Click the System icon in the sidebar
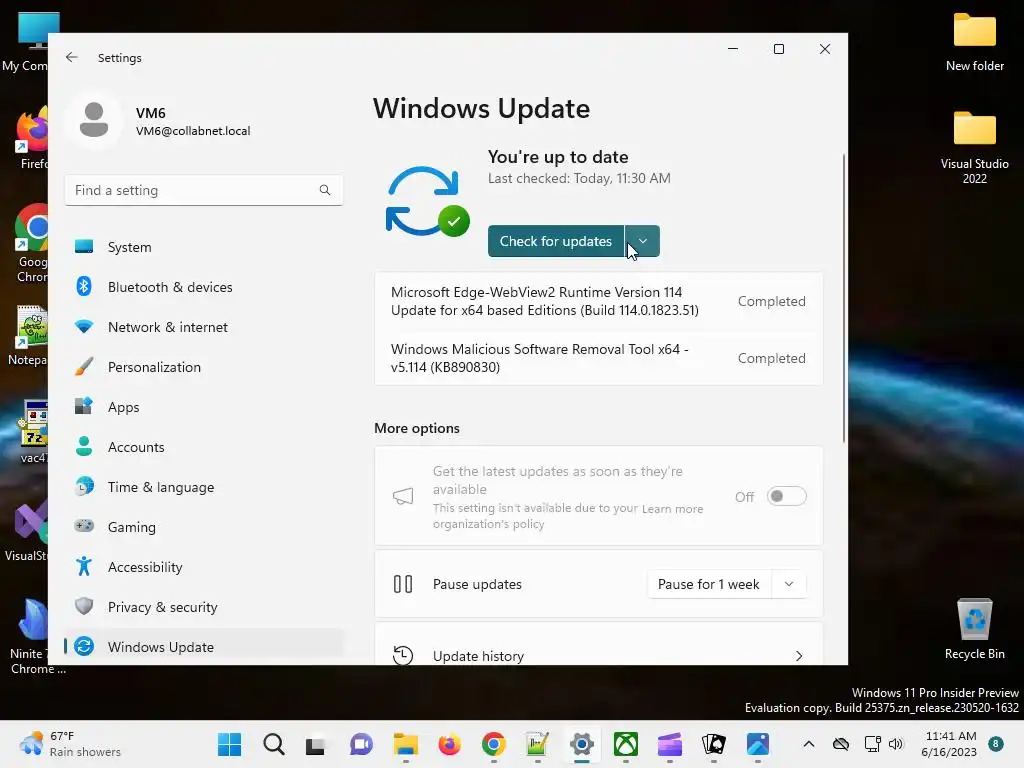The width and height of the screenshot is (1024, 768). pos(84,247)
